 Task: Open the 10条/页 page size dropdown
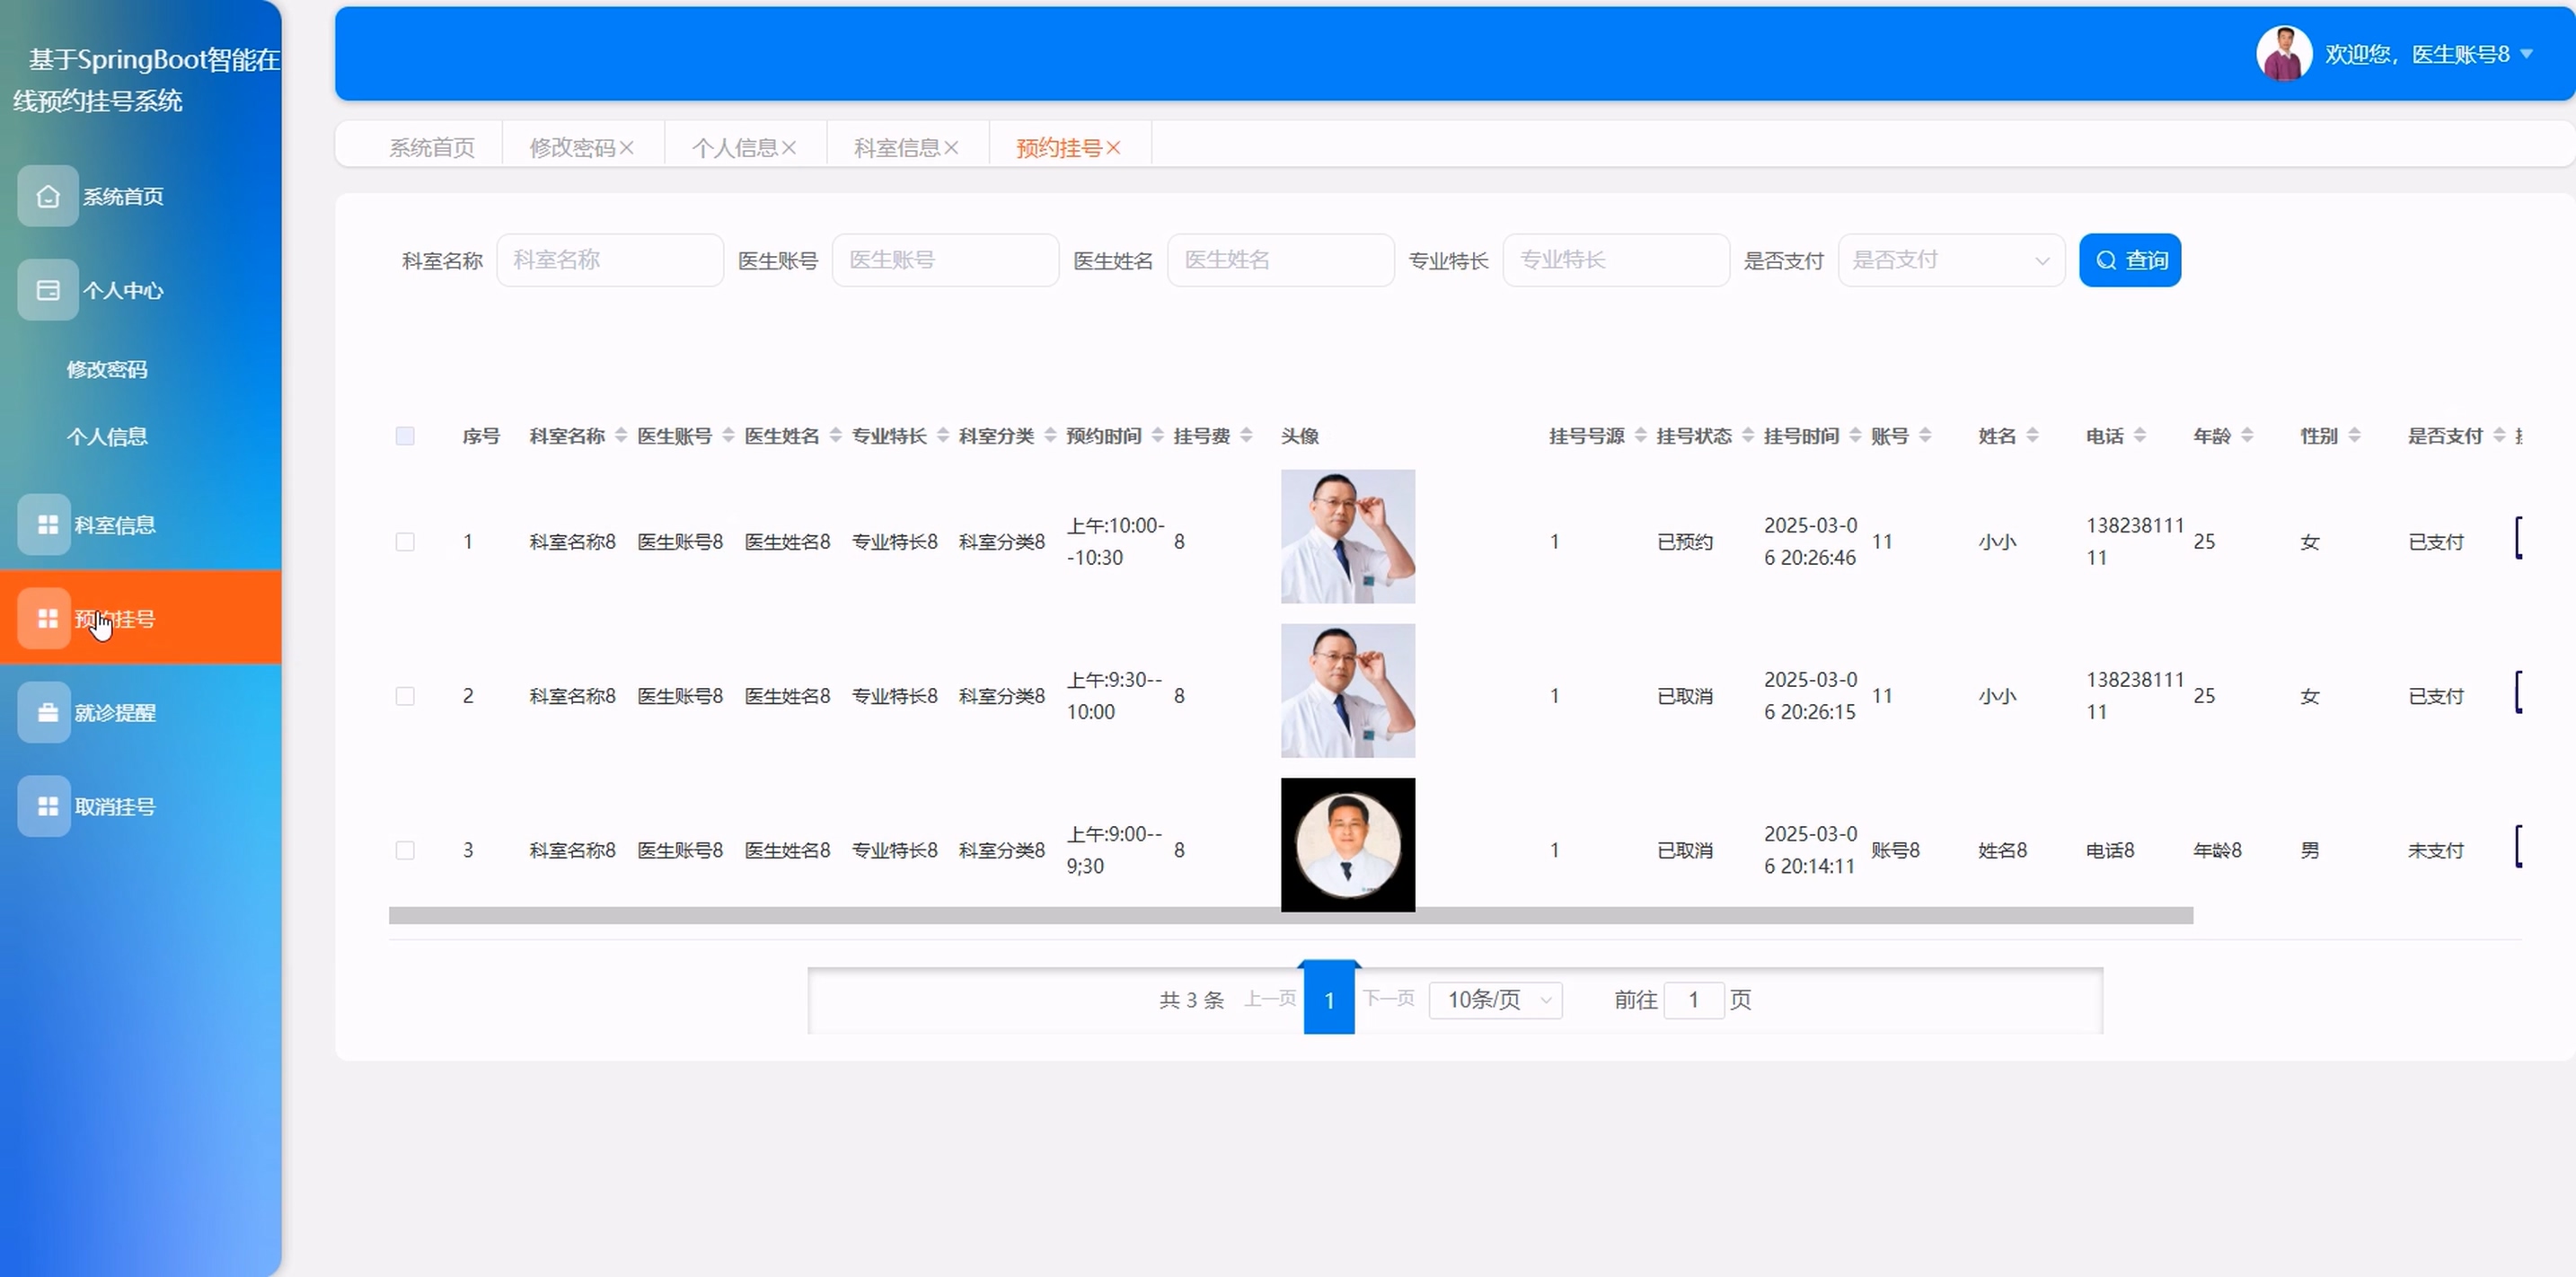[x=1496, y=999]
